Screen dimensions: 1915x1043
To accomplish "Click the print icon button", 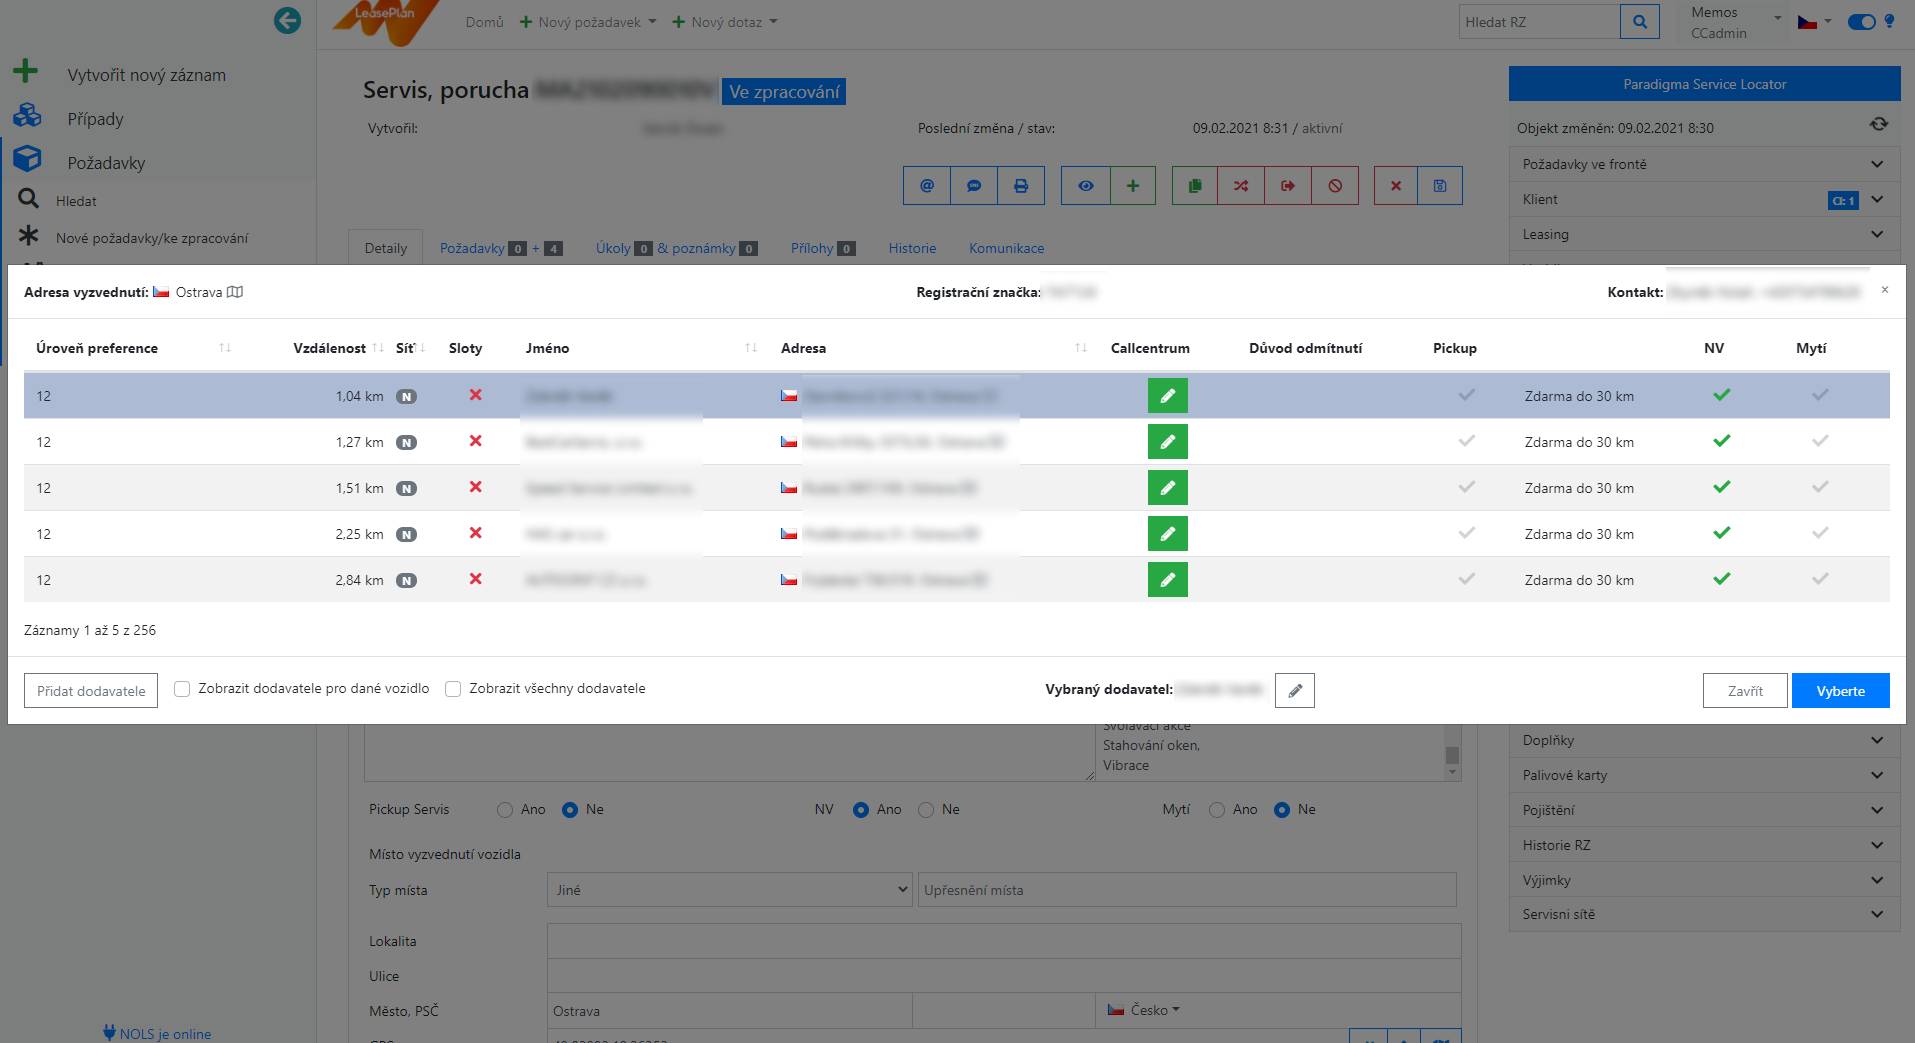I will click(1021, 186).
